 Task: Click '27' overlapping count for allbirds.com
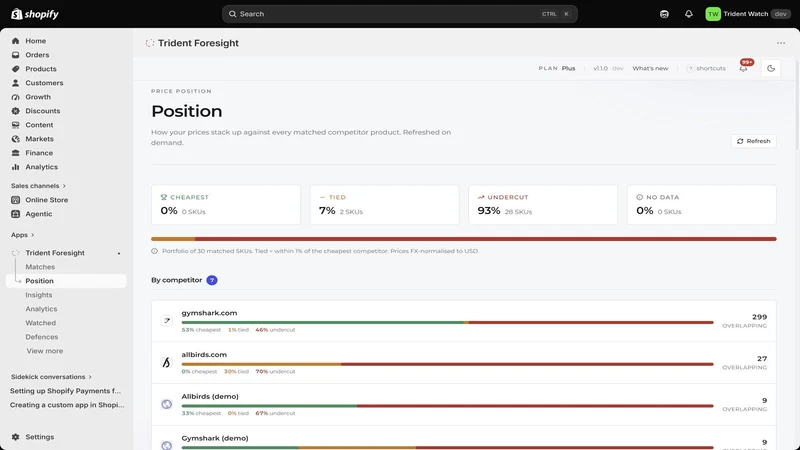pos(762,359)
